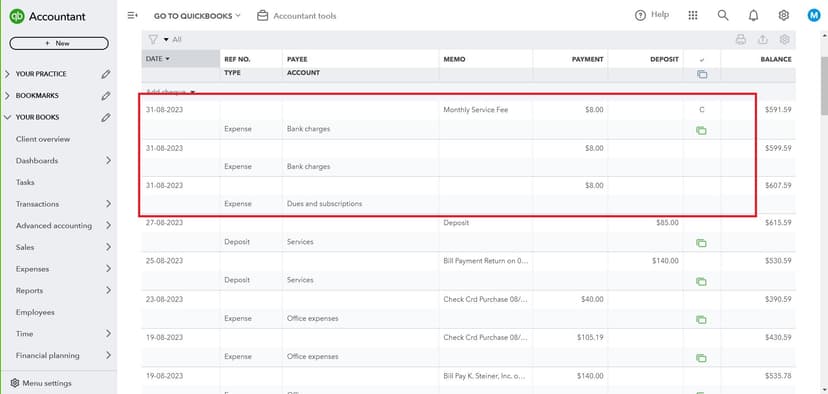This screenshot has height=394, width=828.
Task: Print the register list
Action: point(741,39)
